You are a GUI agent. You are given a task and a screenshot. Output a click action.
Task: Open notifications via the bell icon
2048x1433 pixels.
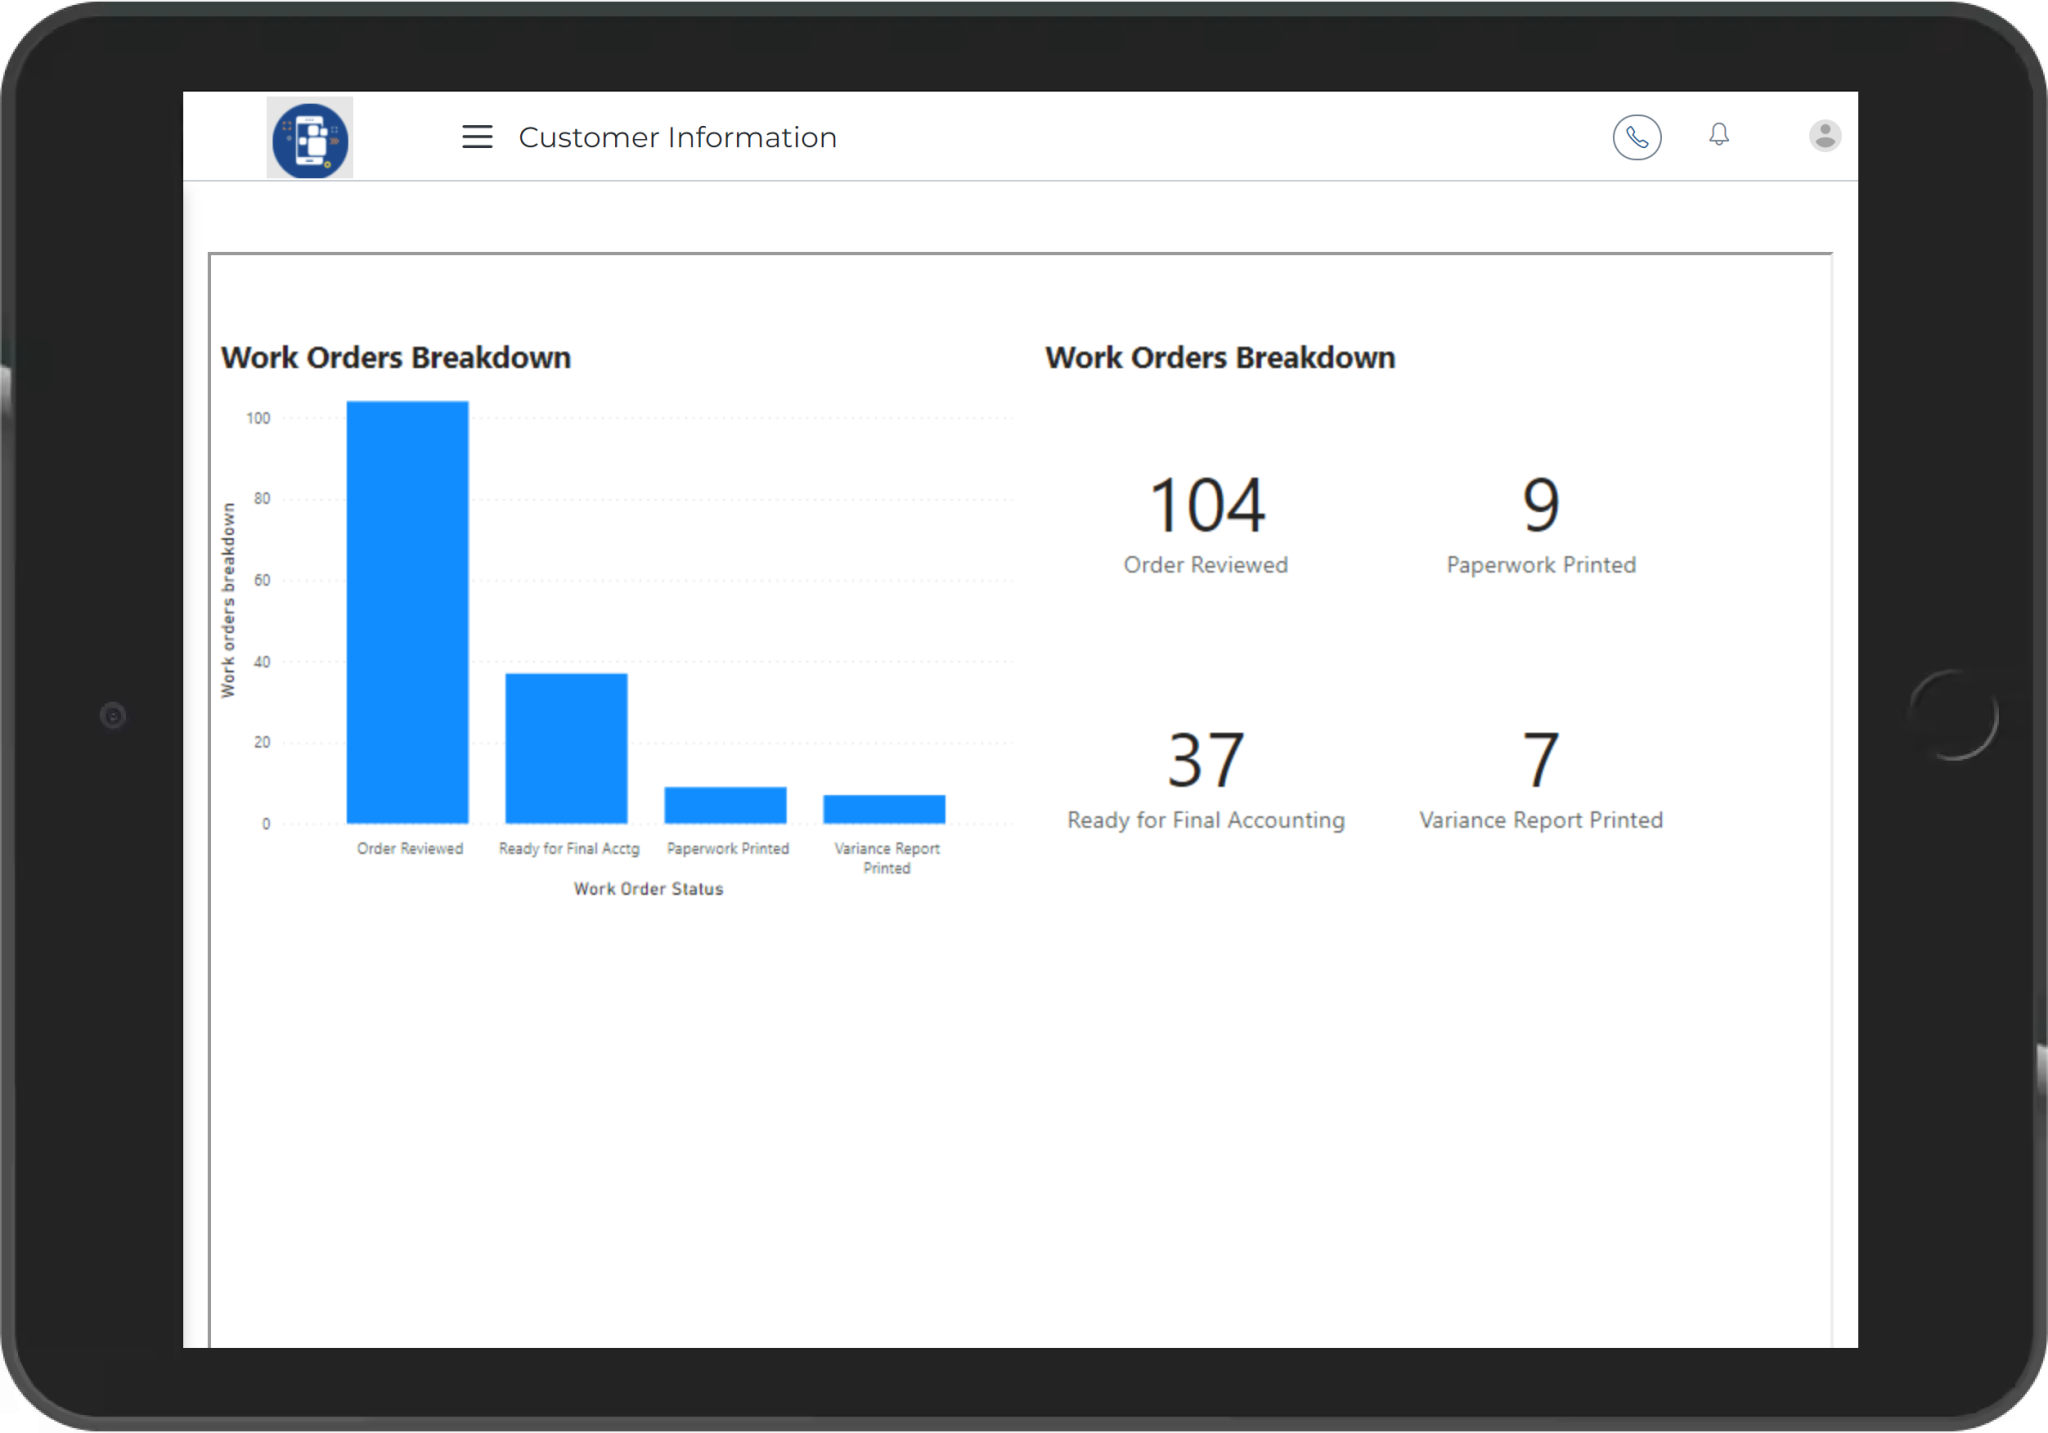tap(1720, 135)
